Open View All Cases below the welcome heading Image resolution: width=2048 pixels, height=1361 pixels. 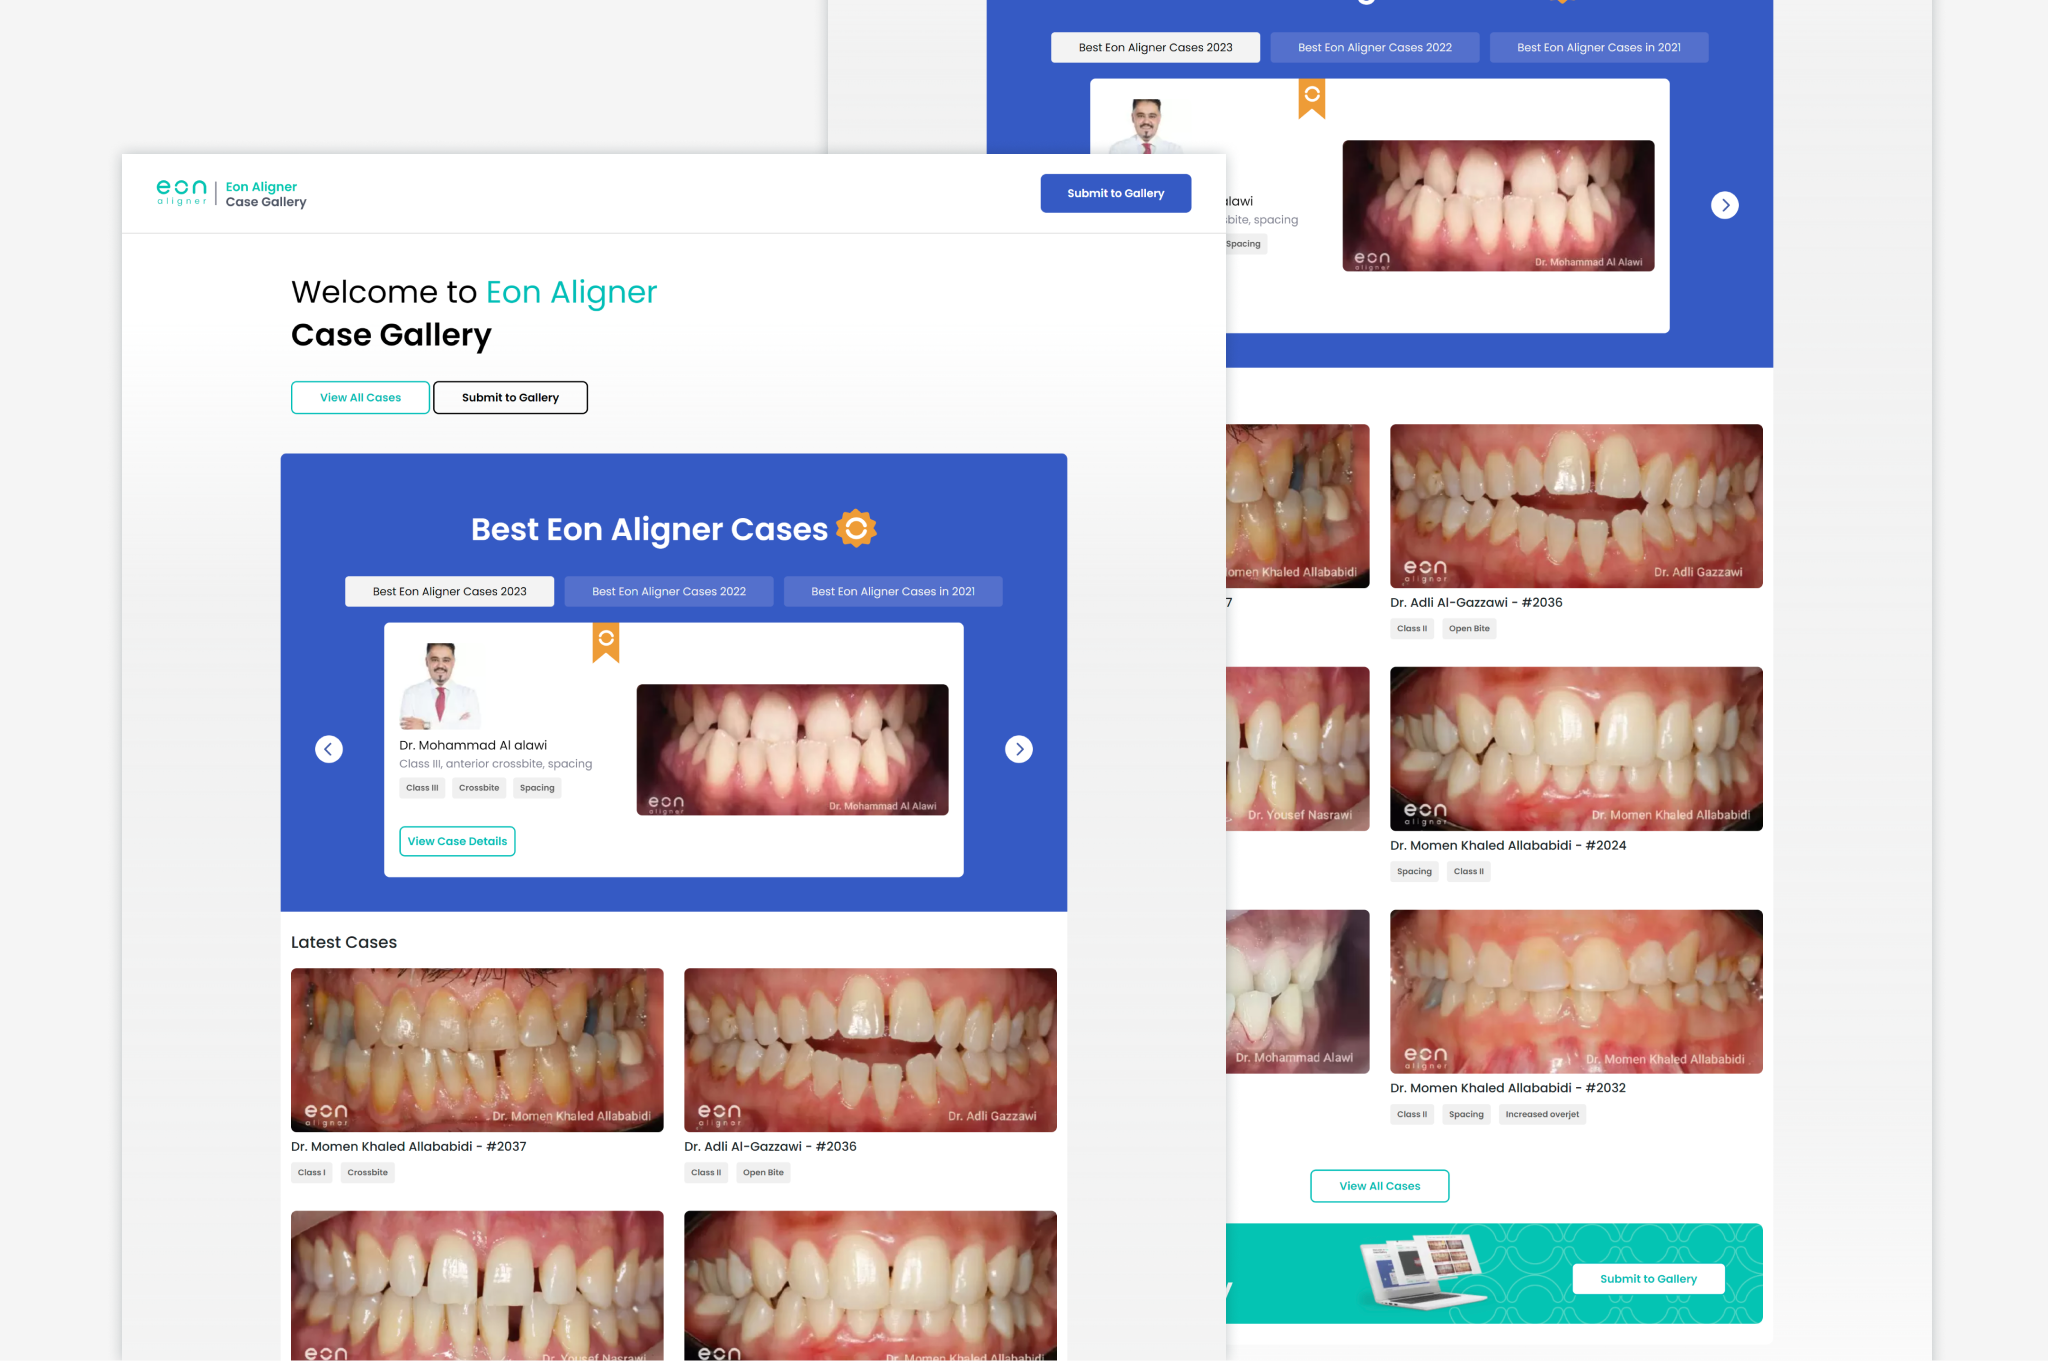pyautogui.click(x=360, y=397)
